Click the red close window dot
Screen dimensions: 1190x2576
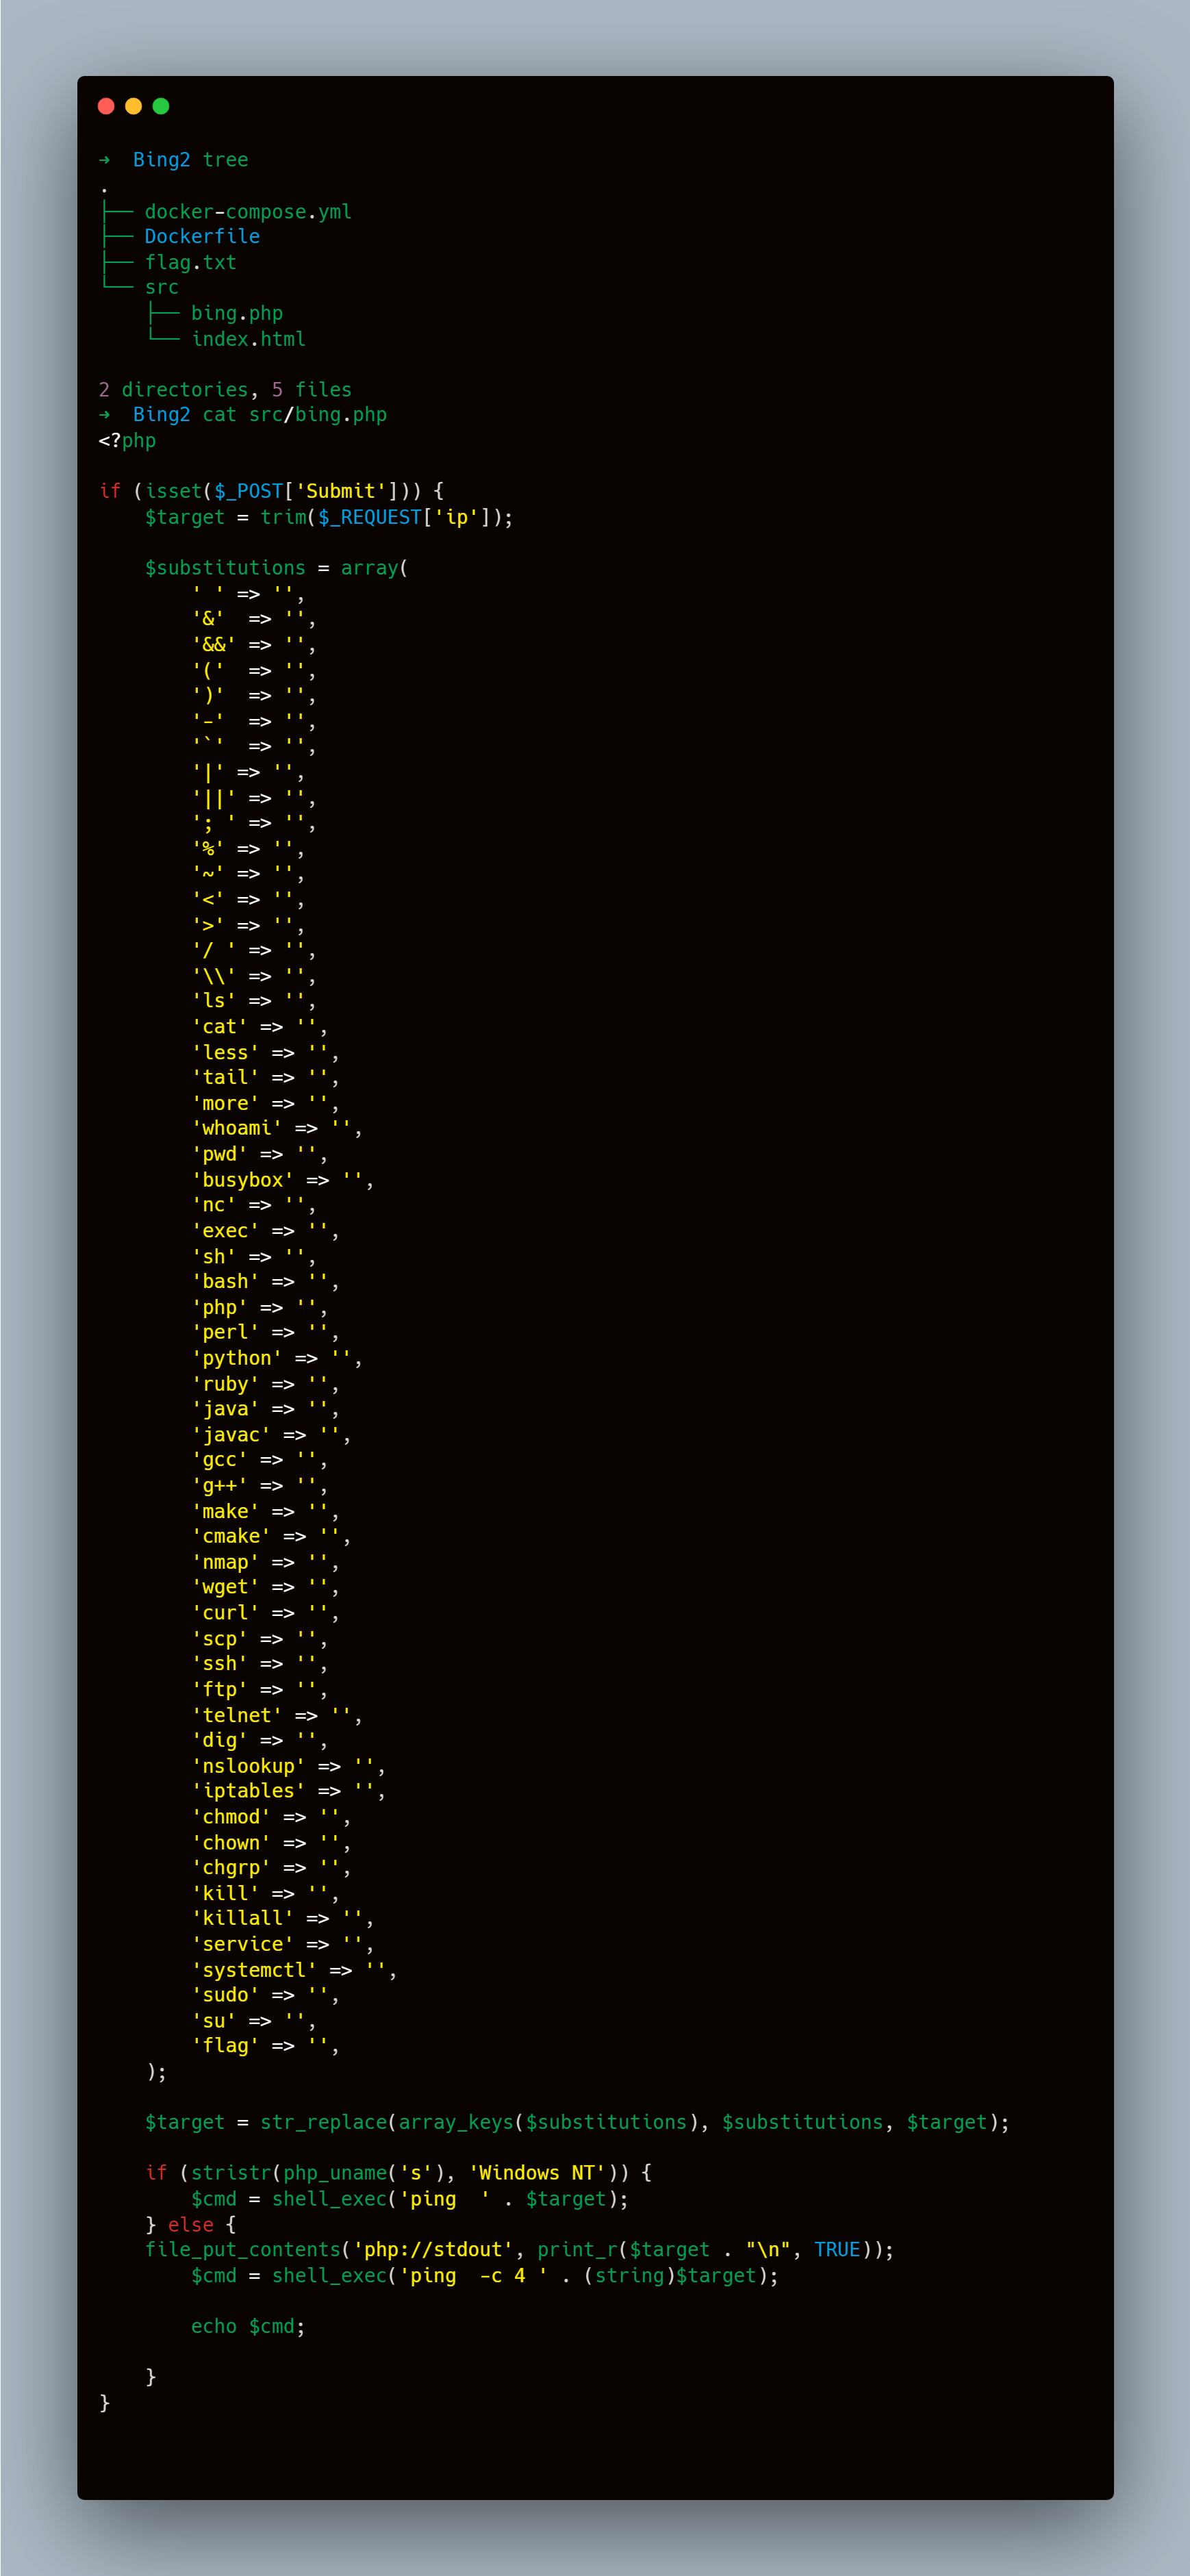pyautogui.click(x=106, y=106)
